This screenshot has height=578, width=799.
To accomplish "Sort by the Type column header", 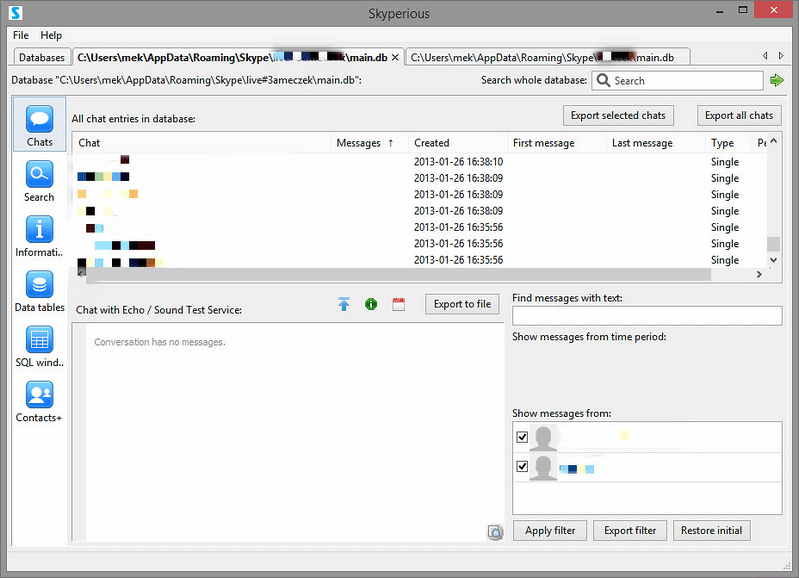I will [x=728, y=143].
